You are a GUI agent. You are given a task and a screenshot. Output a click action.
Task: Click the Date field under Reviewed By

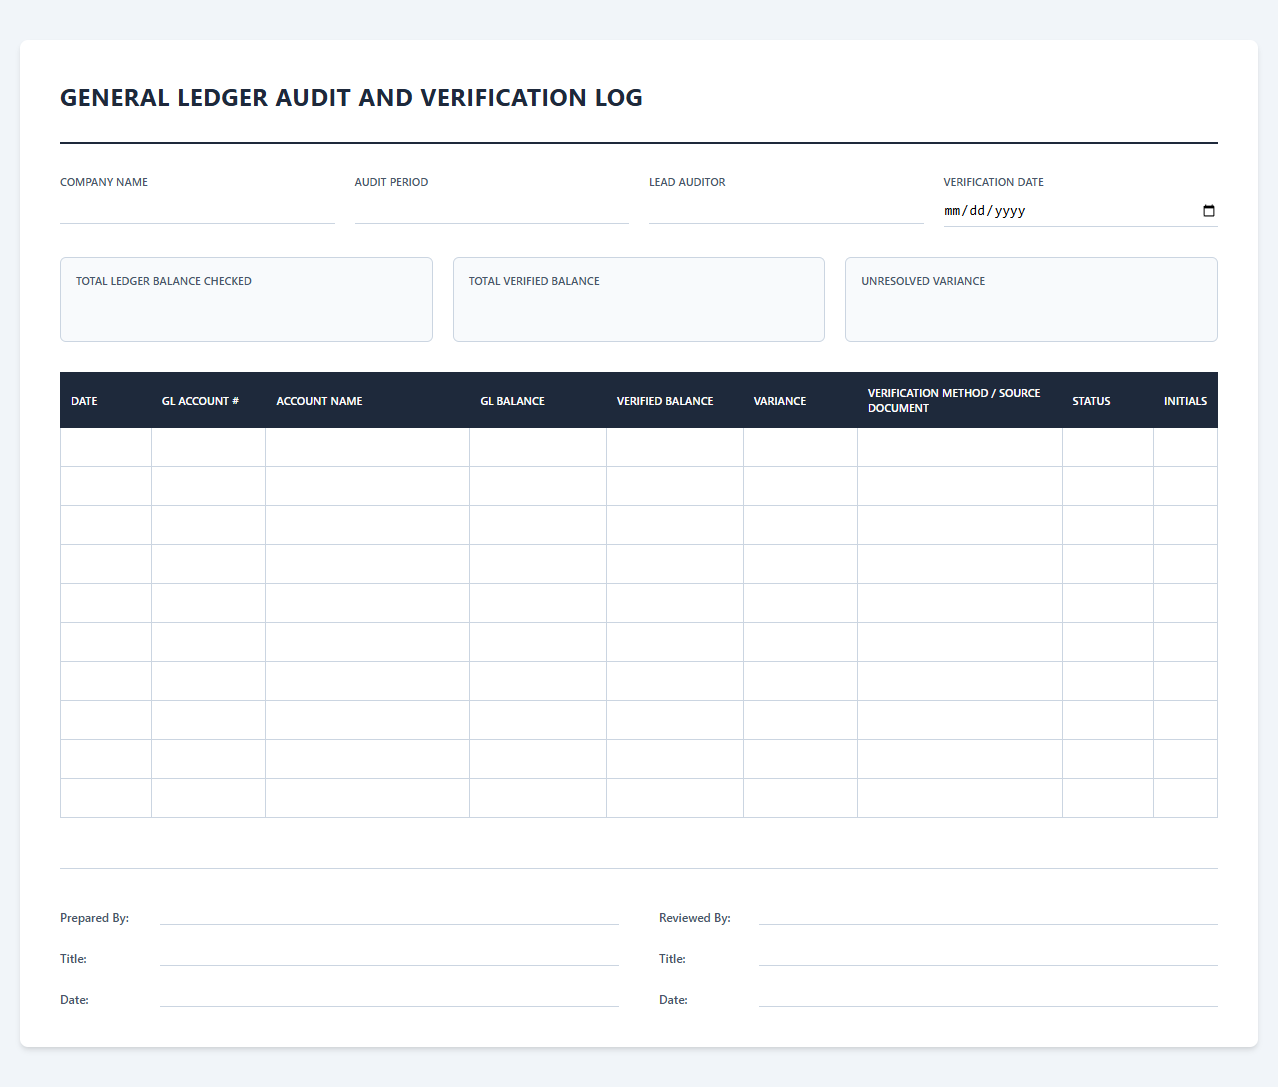pyautogui.click(x=988, y=997)
